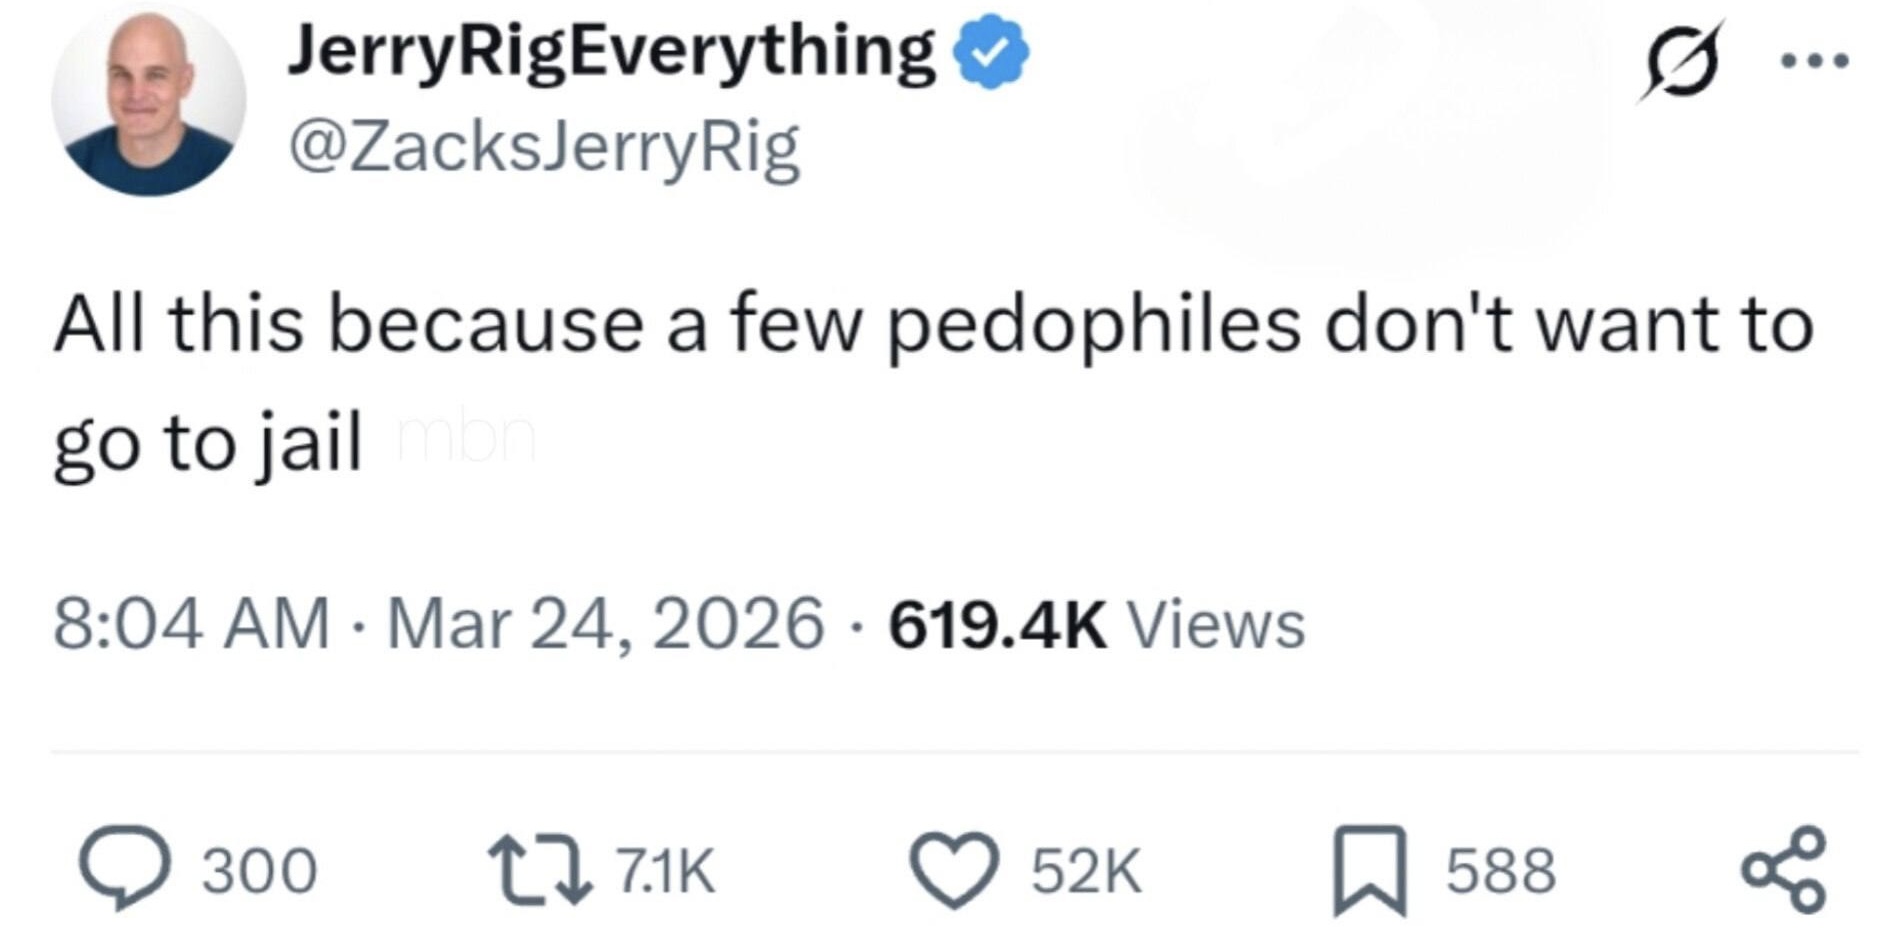The height and width of the screenshot is (949, 1903).
Task: Bookmark this post with the bookmark icon
Action: click(x=1370, y=871)
